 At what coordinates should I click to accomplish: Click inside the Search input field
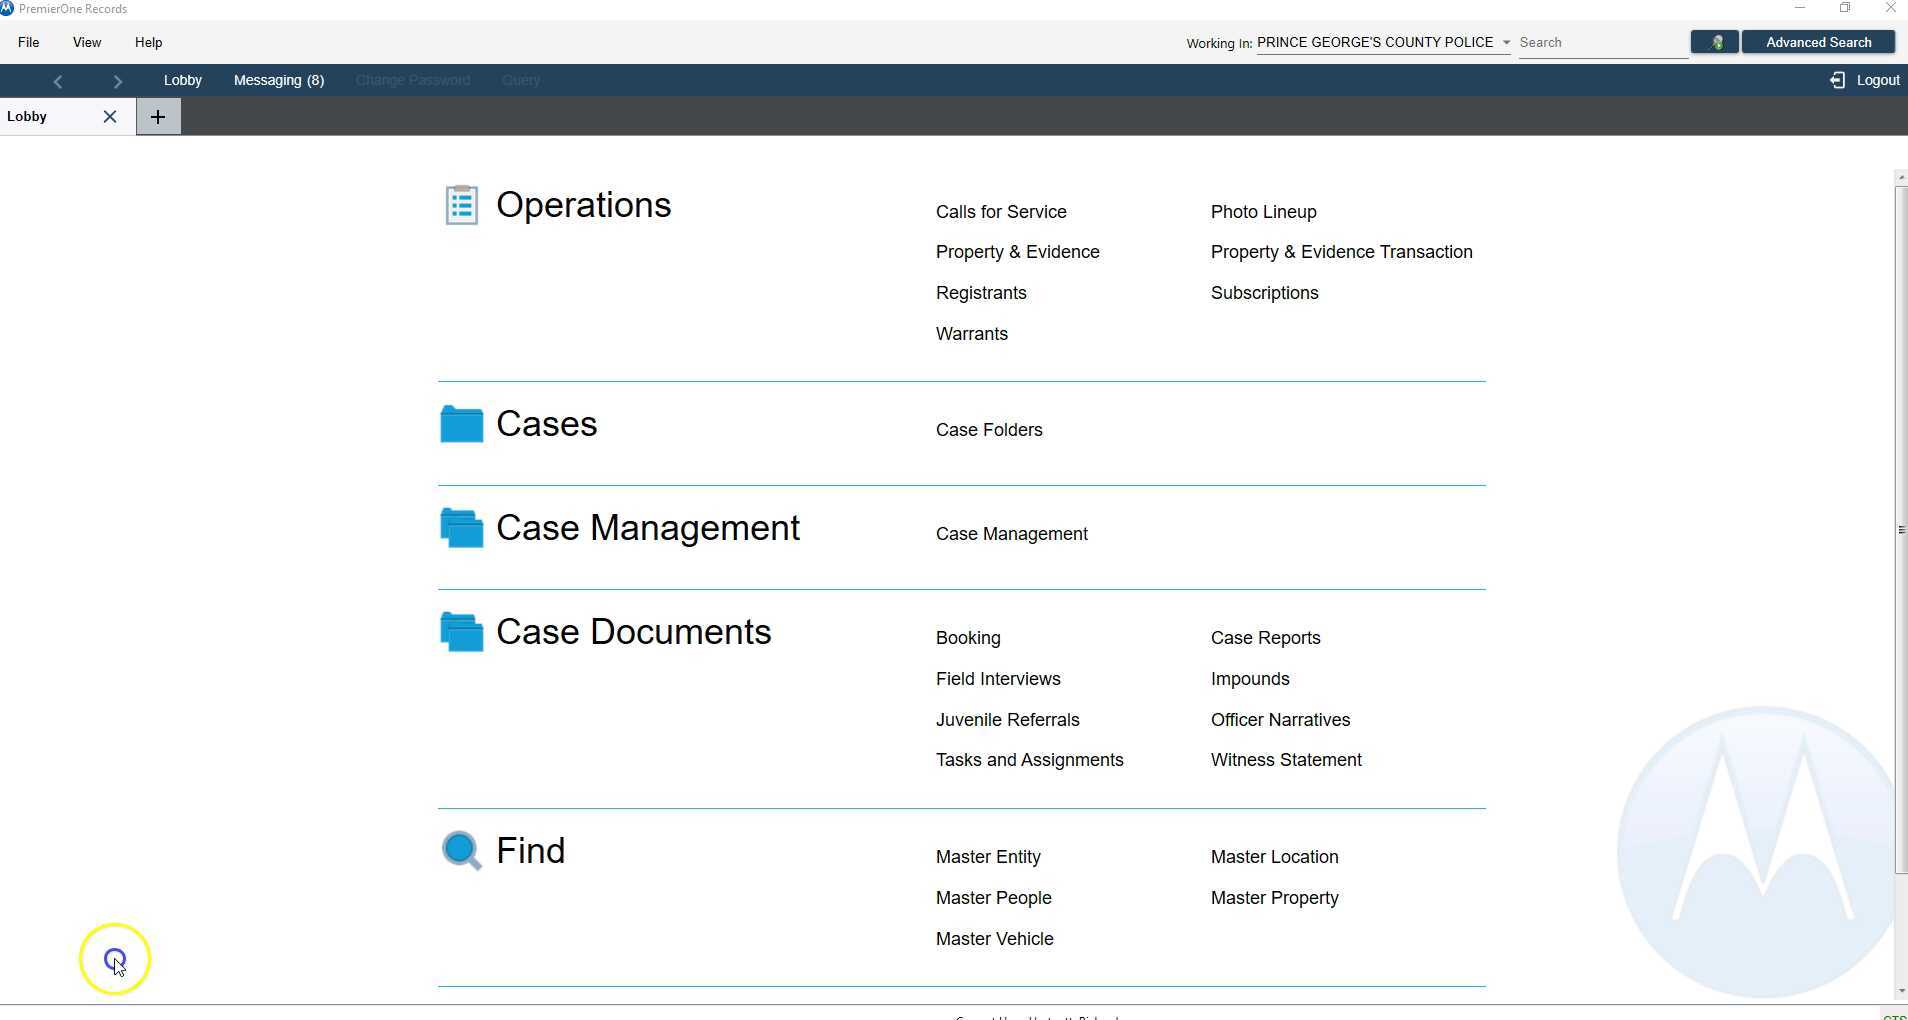pyautogui.click(x=1600, y=42)
